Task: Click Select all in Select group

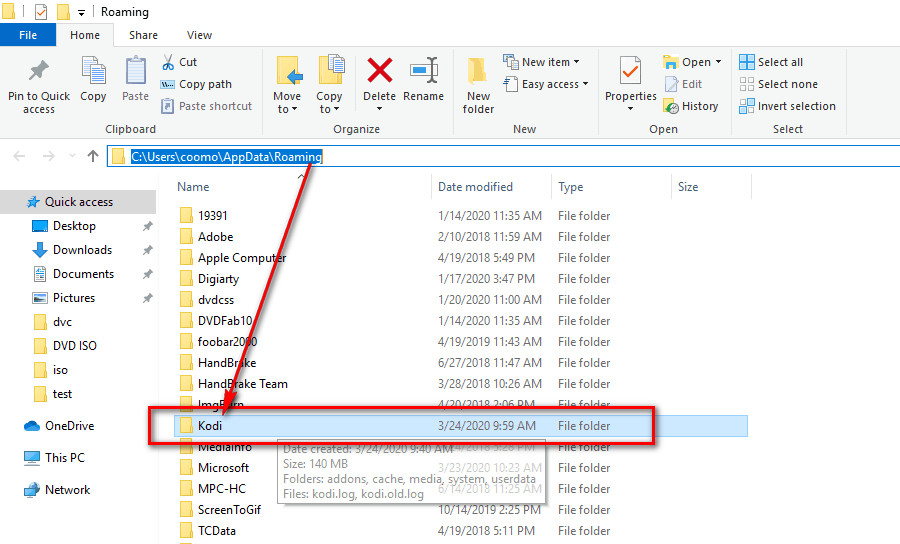Action: (771, 62)
